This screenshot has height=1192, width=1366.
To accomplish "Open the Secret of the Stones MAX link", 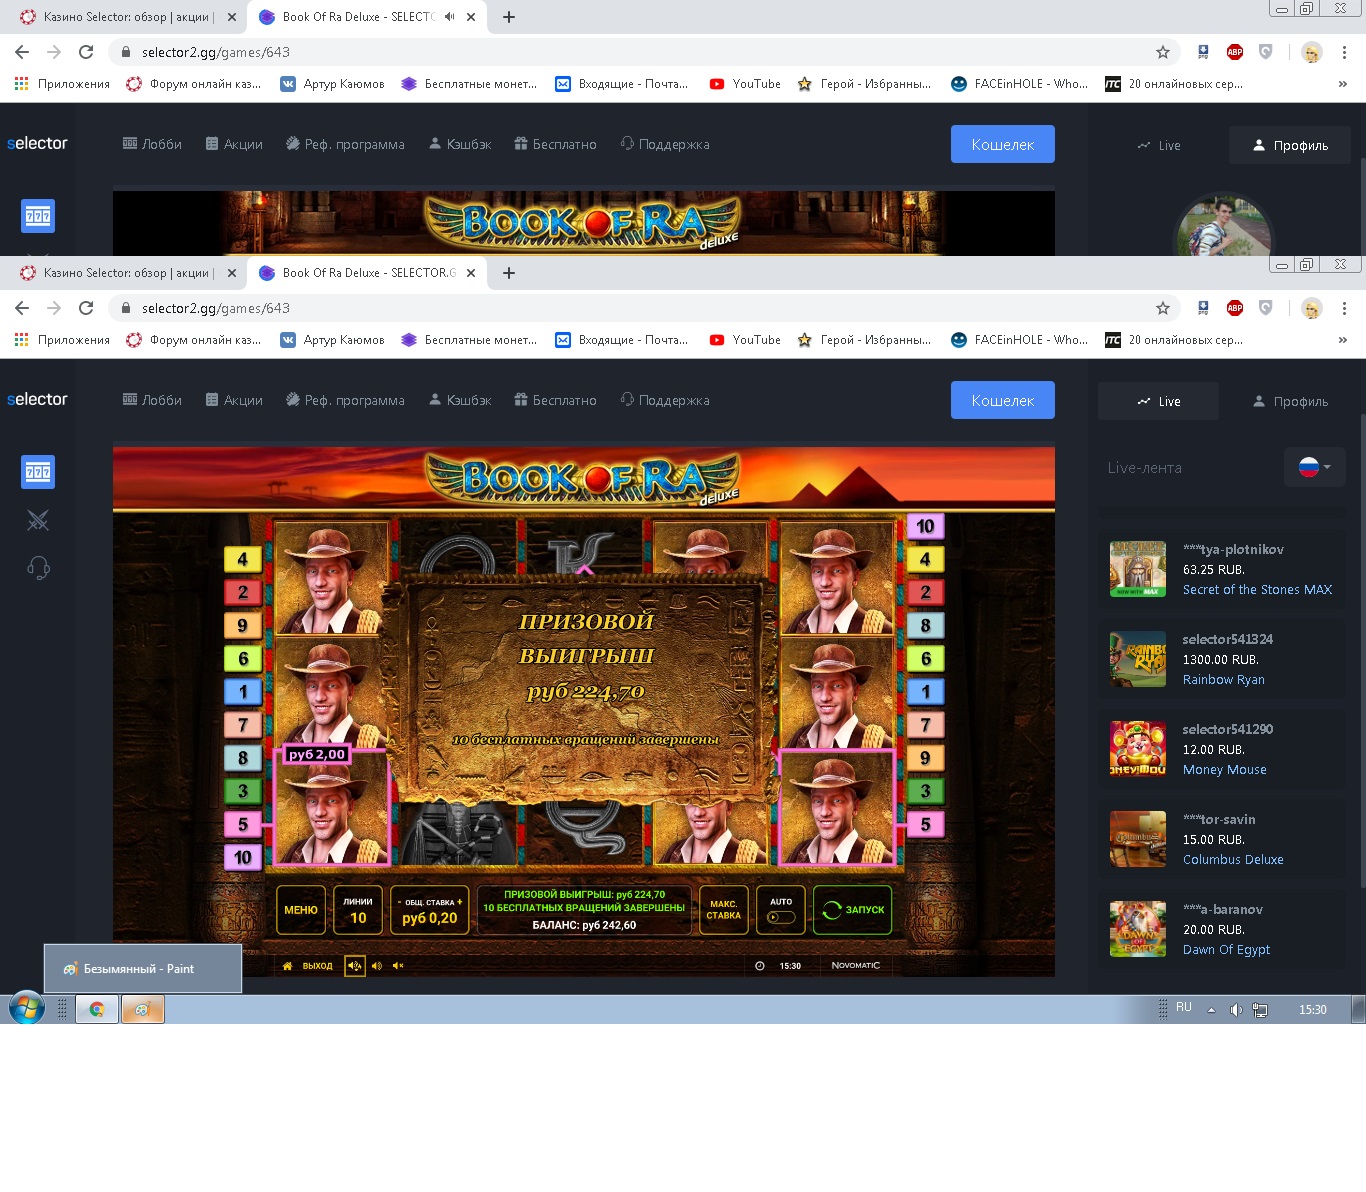I will 1257,590.
